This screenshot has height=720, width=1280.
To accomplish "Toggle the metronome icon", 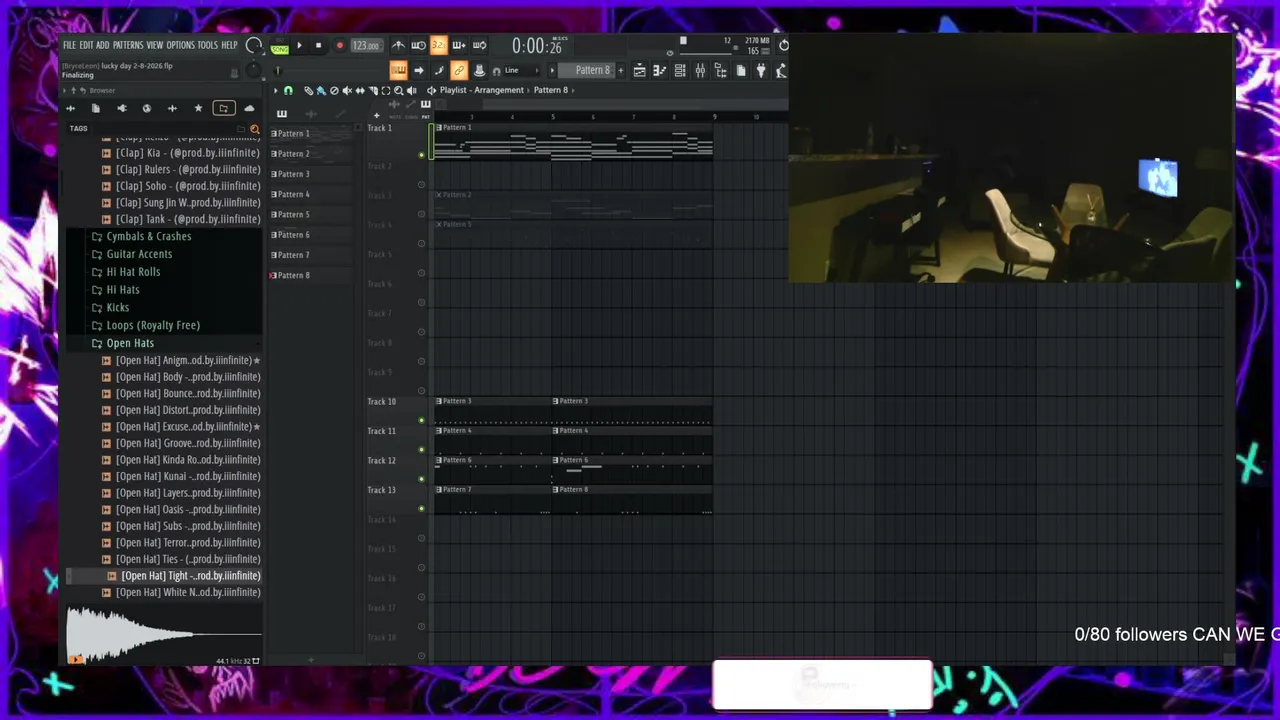I will coord(398,45).
